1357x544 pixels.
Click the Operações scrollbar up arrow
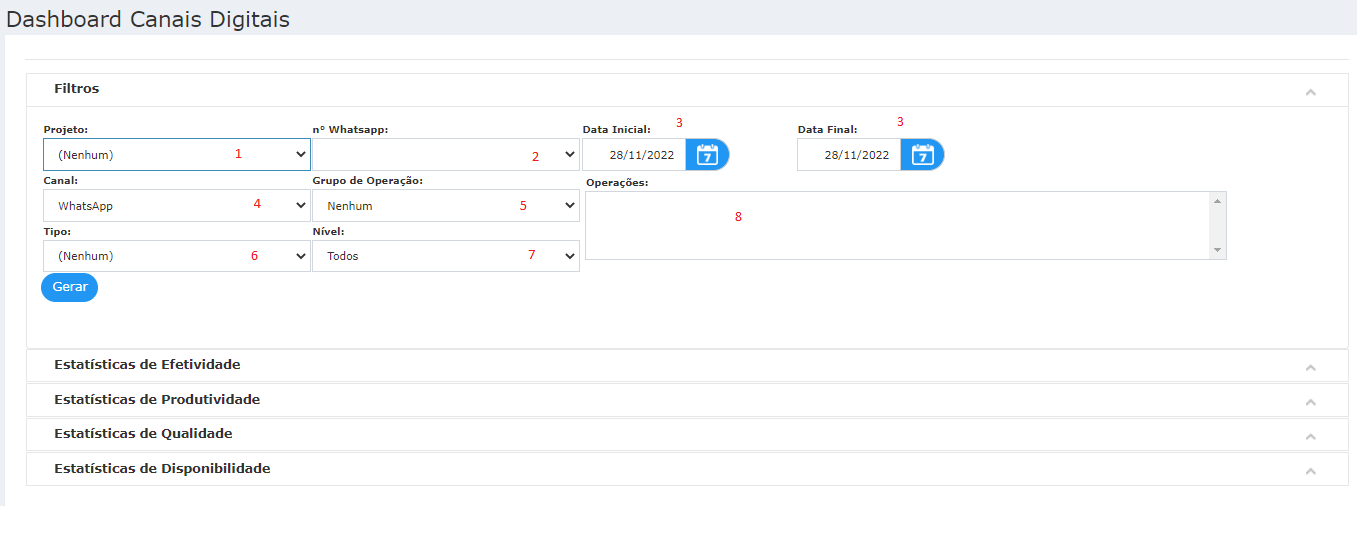(1217, 201)
